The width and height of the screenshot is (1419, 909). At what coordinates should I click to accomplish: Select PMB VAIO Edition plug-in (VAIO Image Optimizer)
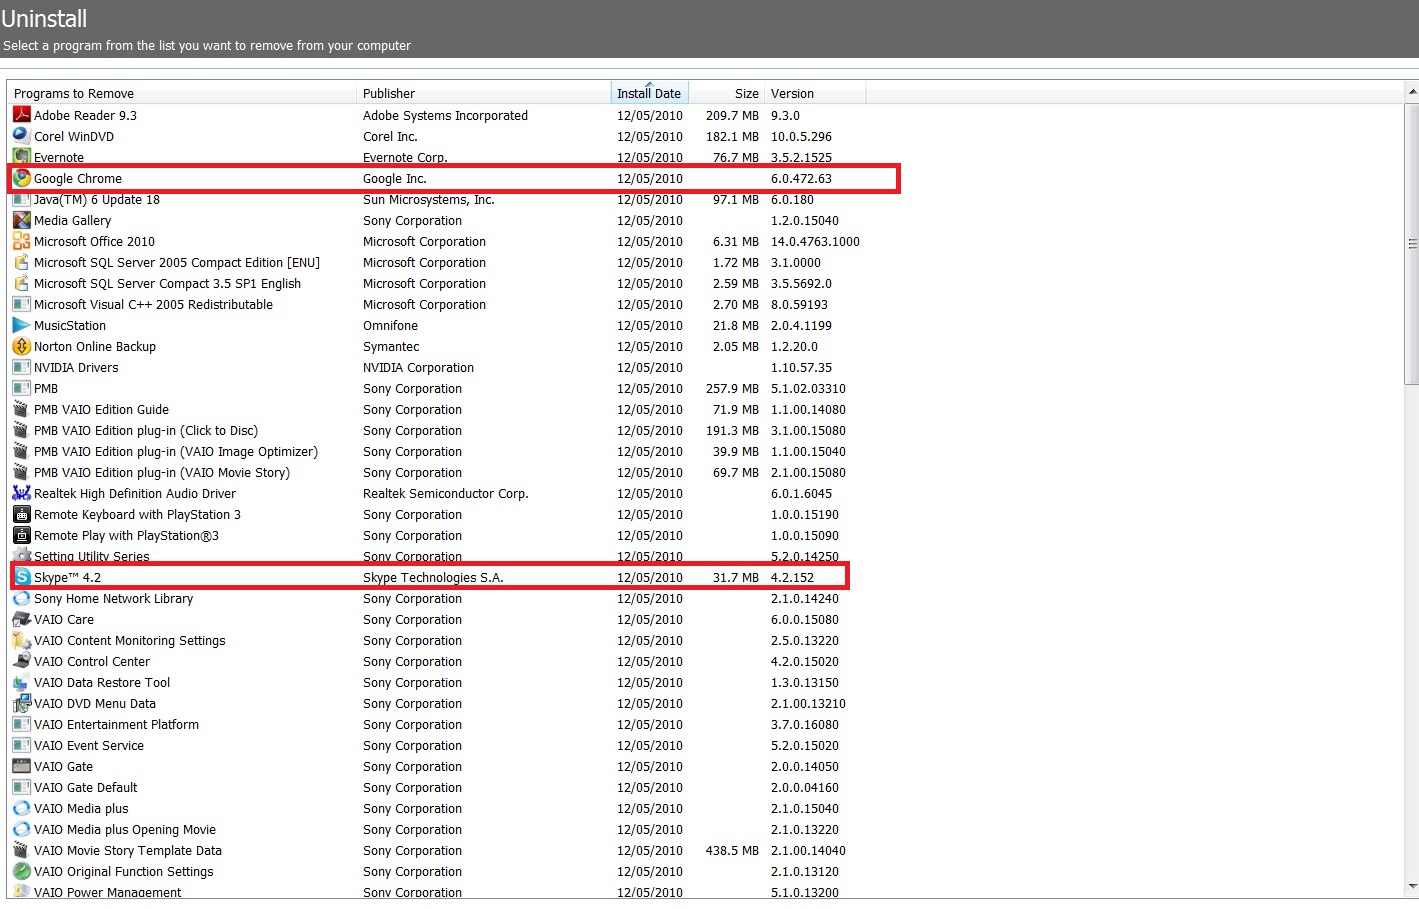tap(436, 451)
